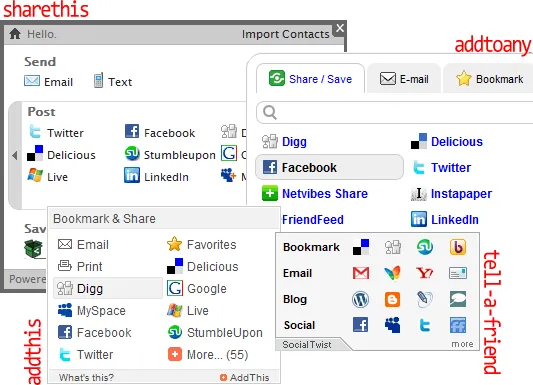Click Twitter icon in tell-a-friend Social row
Viewport: 533px width, 385px height.
(x=425, y=325)
